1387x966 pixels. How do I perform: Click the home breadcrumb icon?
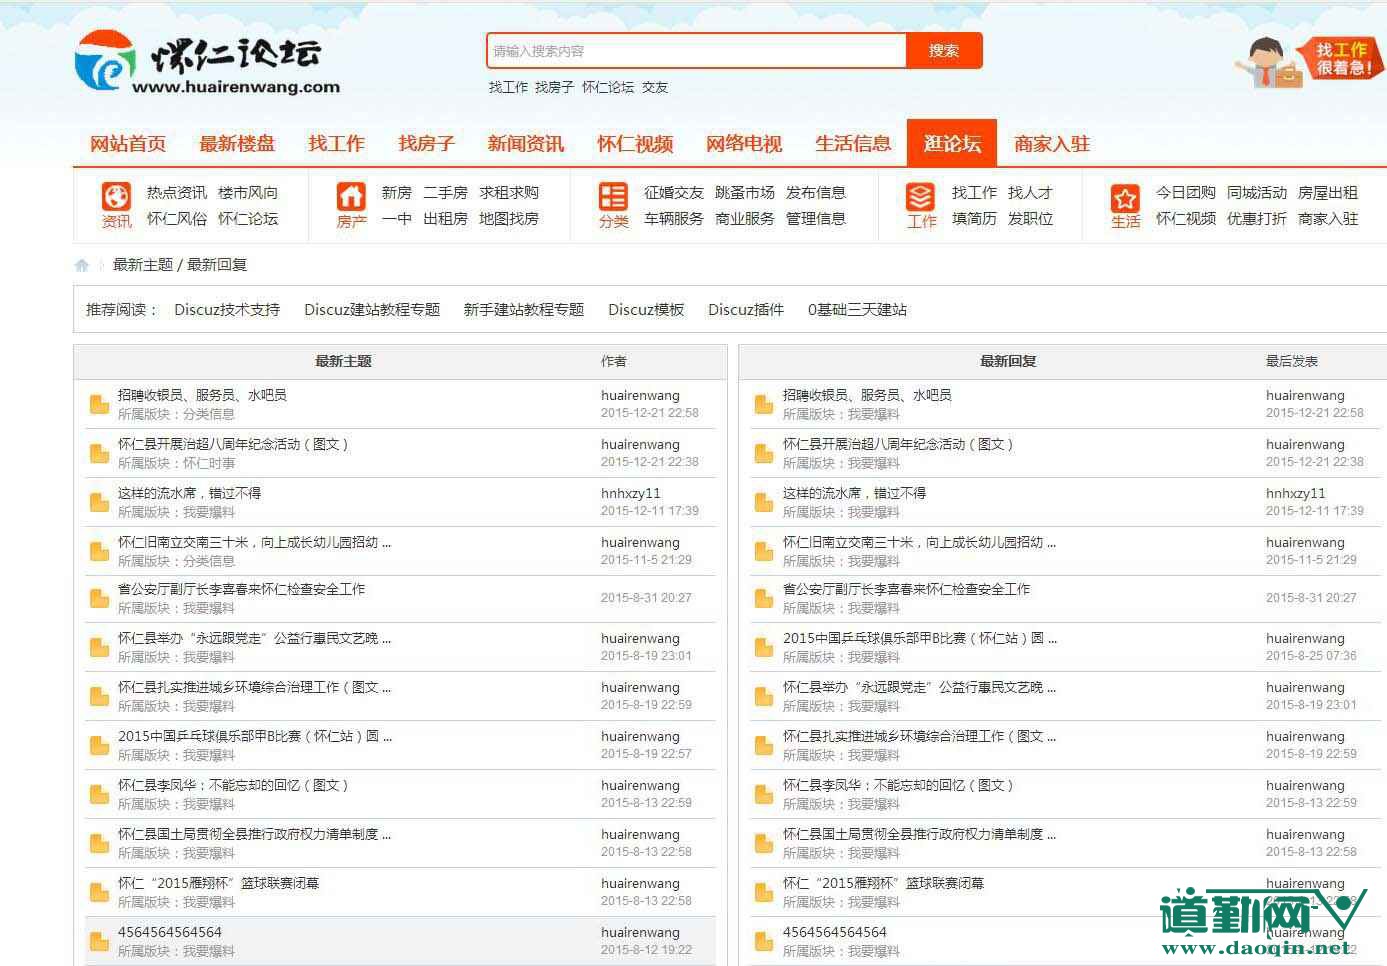pos(82,265)
